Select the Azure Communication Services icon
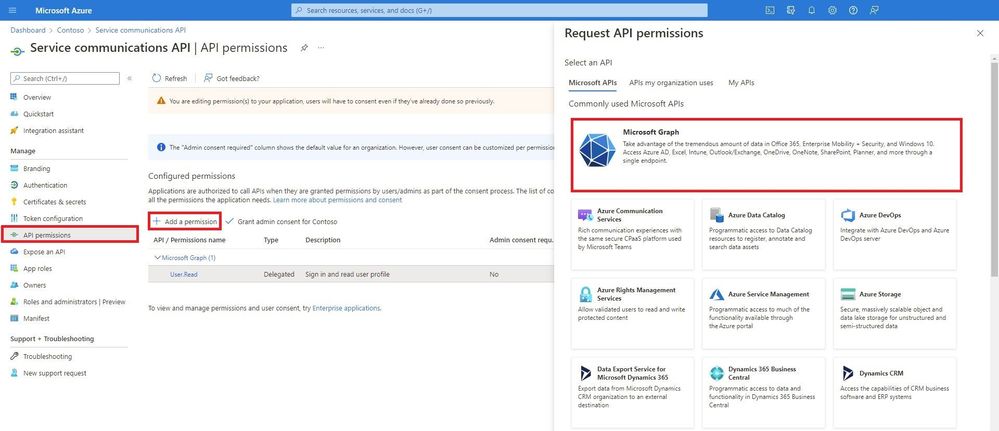 (x=586, y=215)
